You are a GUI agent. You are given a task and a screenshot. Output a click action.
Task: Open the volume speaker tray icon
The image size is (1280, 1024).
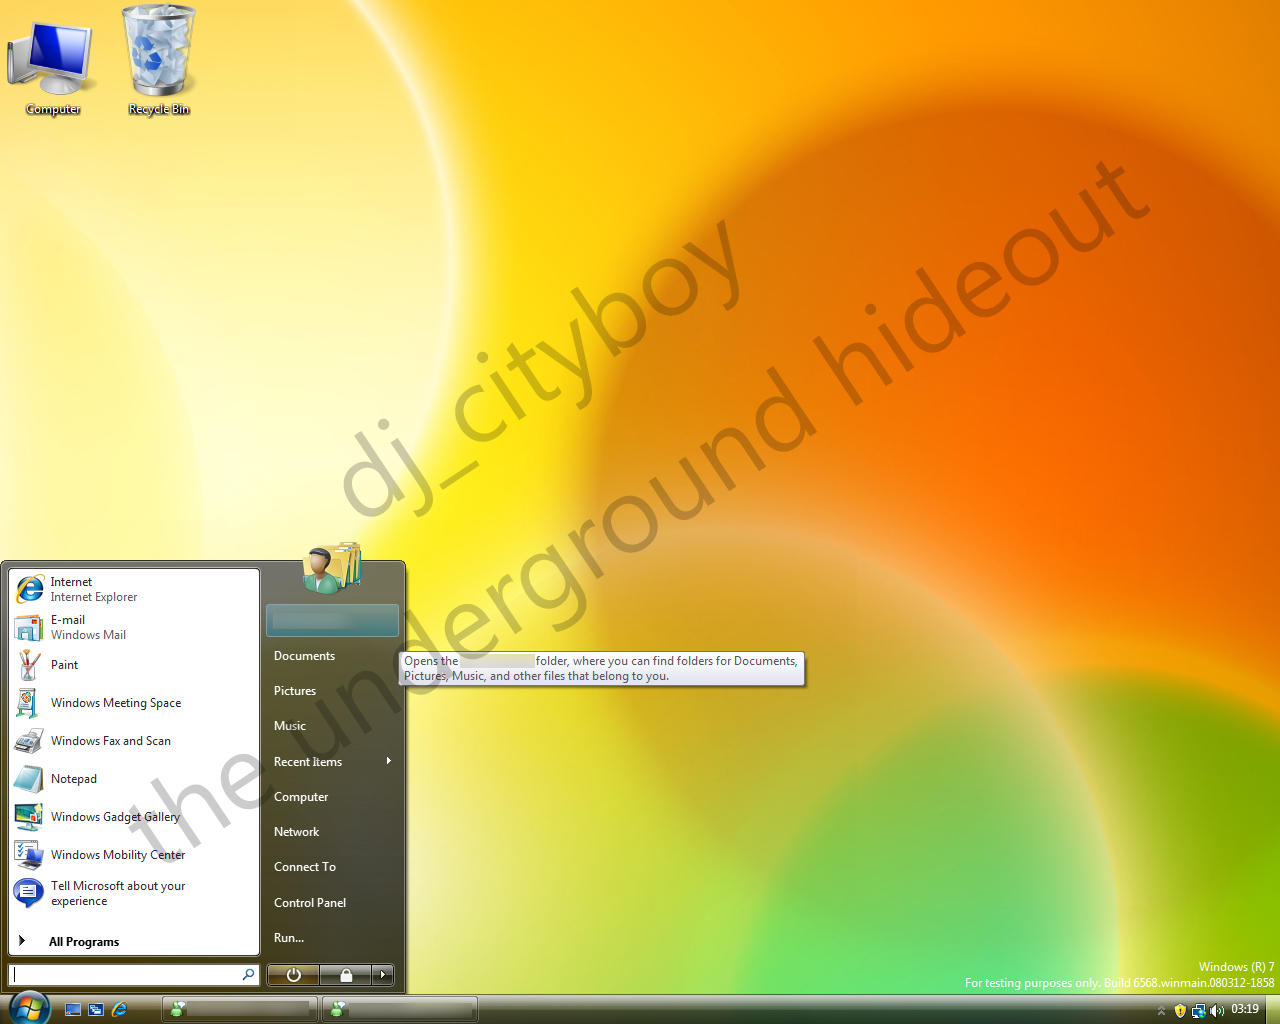[1217, 1011]
